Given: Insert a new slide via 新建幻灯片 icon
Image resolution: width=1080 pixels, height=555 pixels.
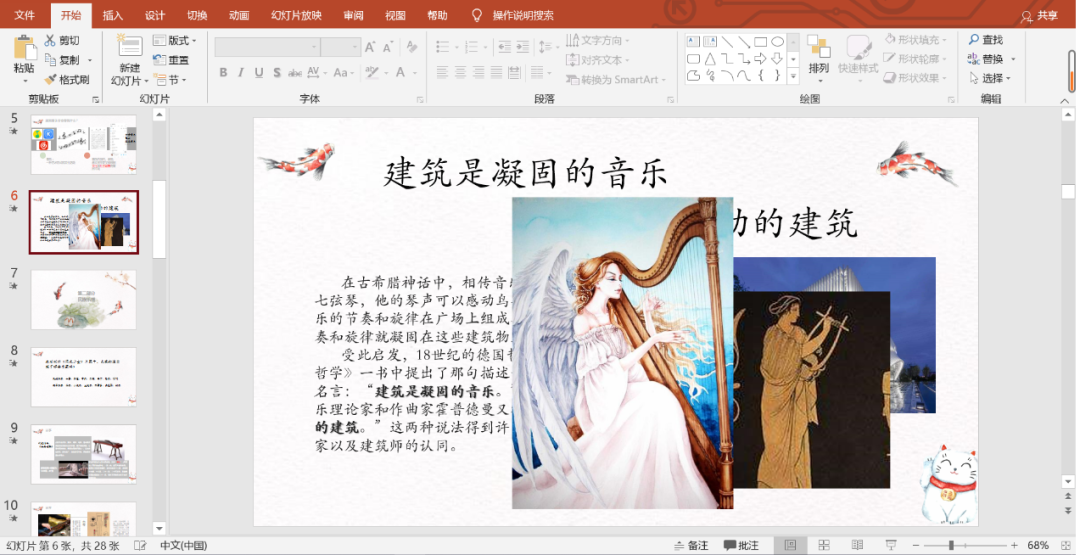Looking at the screenshot, I should coord(129,47).
